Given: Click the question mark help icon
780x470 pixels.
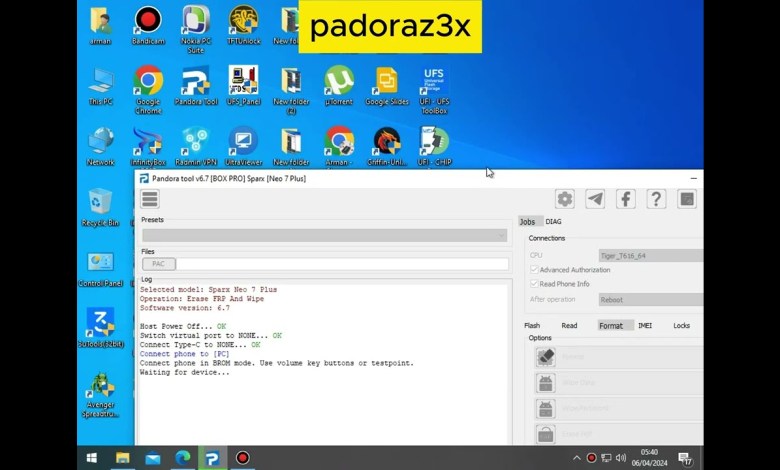Looking at the screenshot, I should click(656, 199).
